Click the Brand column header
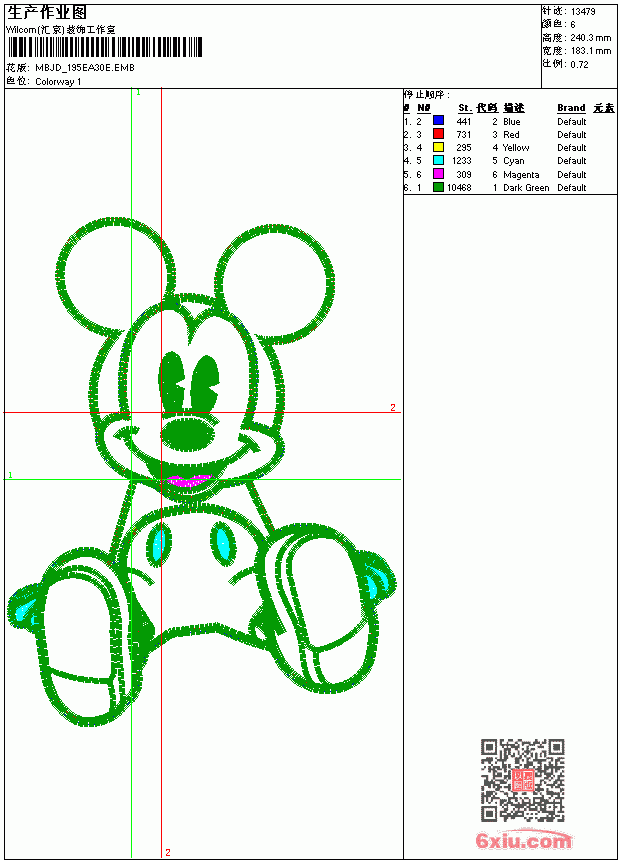 click(x=571, y=108)
